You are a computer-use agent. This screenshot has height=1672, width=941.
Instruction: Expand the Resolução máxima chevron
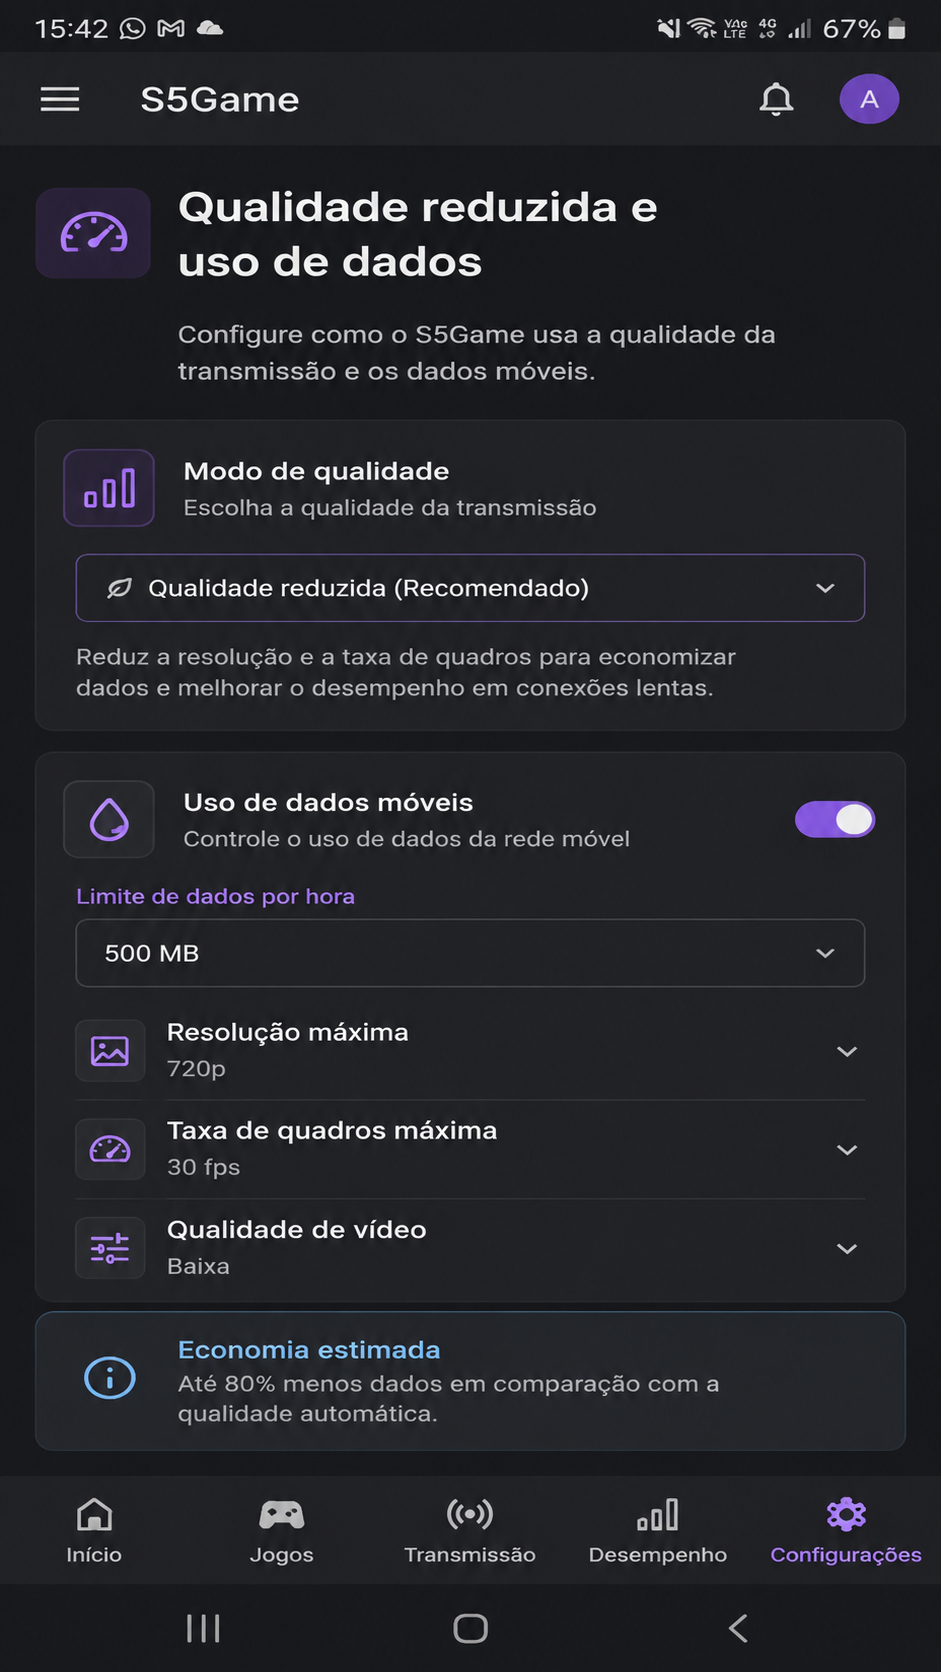847,1051
